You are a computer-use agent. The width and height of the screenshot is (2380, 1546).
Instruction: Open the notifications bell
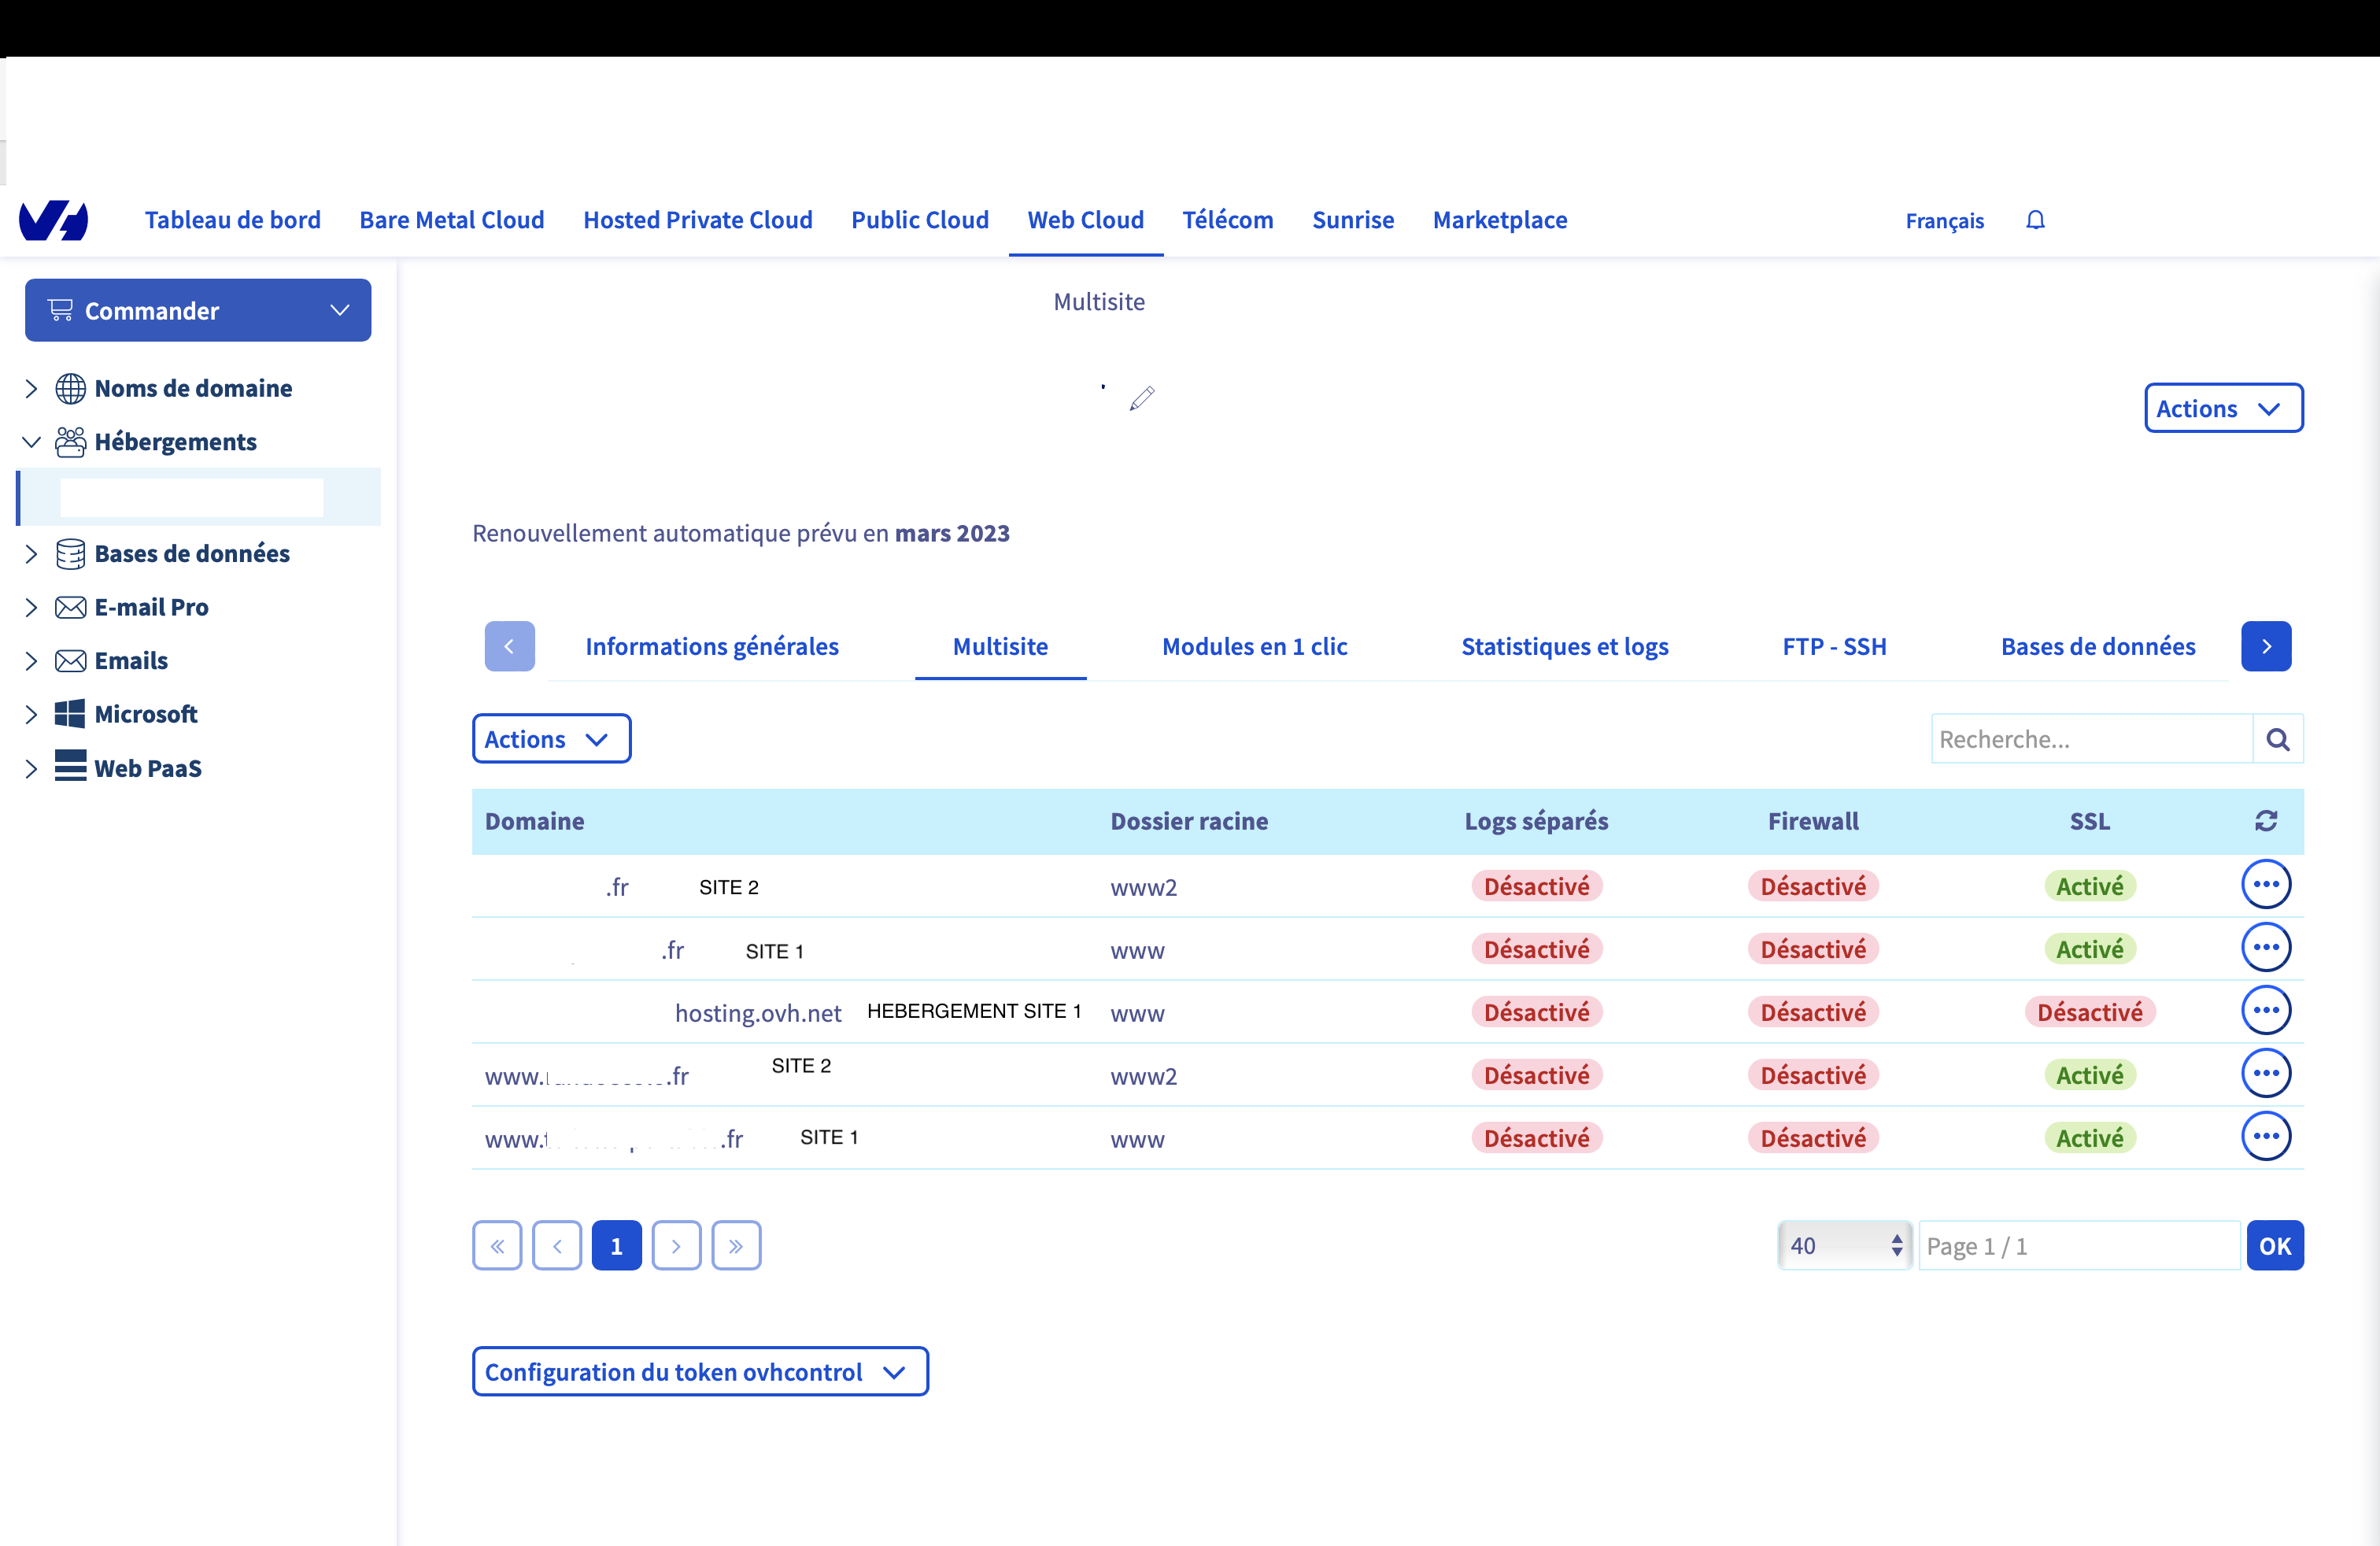[2035, 220]
